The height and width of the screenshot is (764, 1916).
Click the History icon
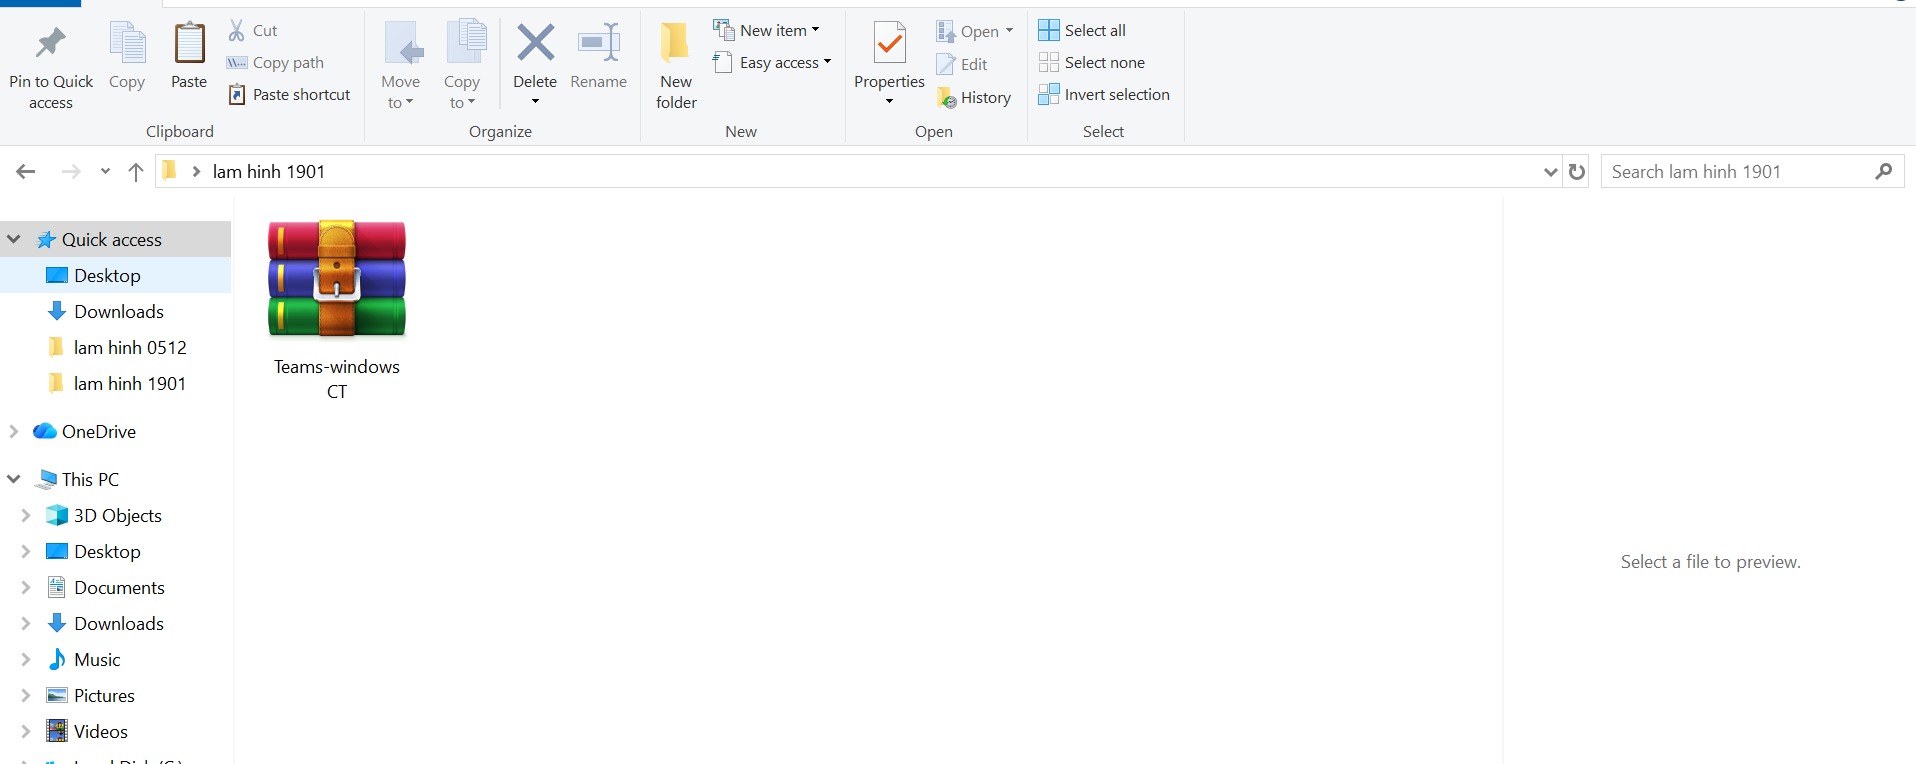pos(947,98)
